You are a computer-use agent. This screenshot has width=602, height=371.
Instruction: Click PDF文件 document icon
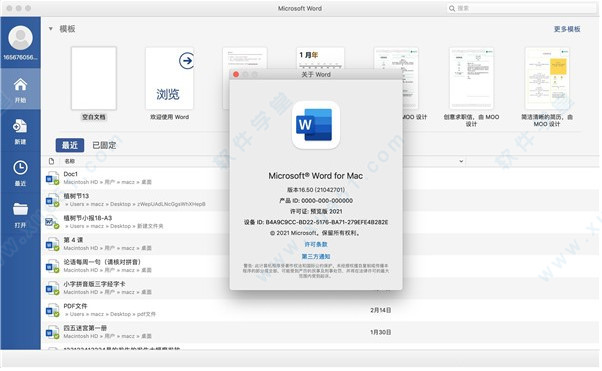point(52,310)
